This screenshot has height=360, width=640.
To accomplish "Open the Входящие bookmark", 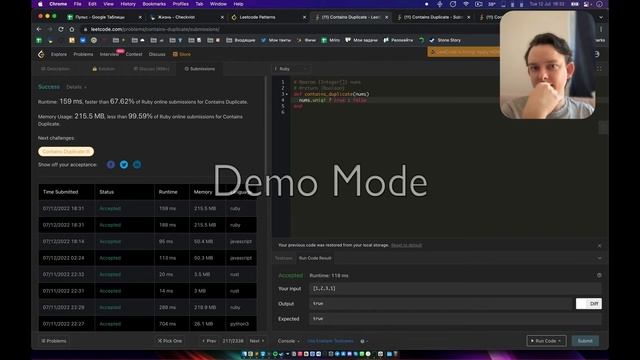I will coord(241,40).
